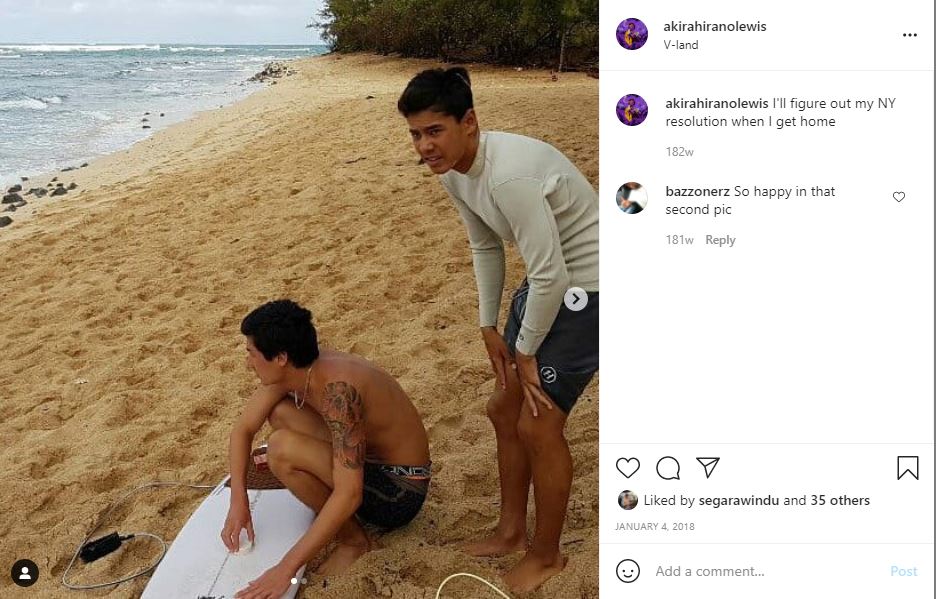The height and width of the screenshot is (599, 936).
Task: Save post with the bookmark icon
Action: (907, 468)
